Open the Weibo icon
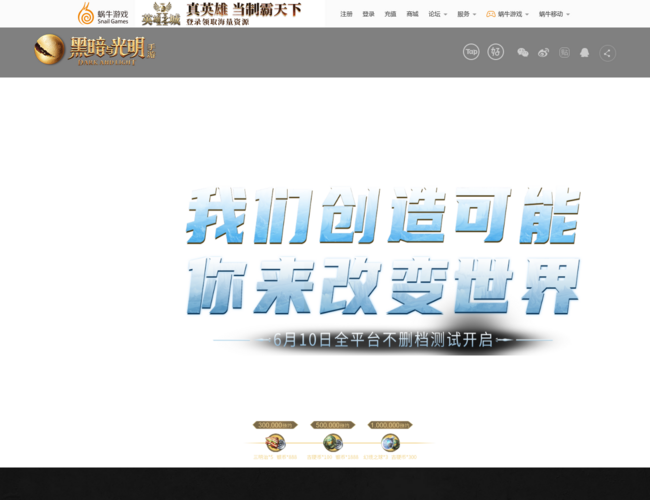This screenshot has width=650, height=500. point(543,52)
